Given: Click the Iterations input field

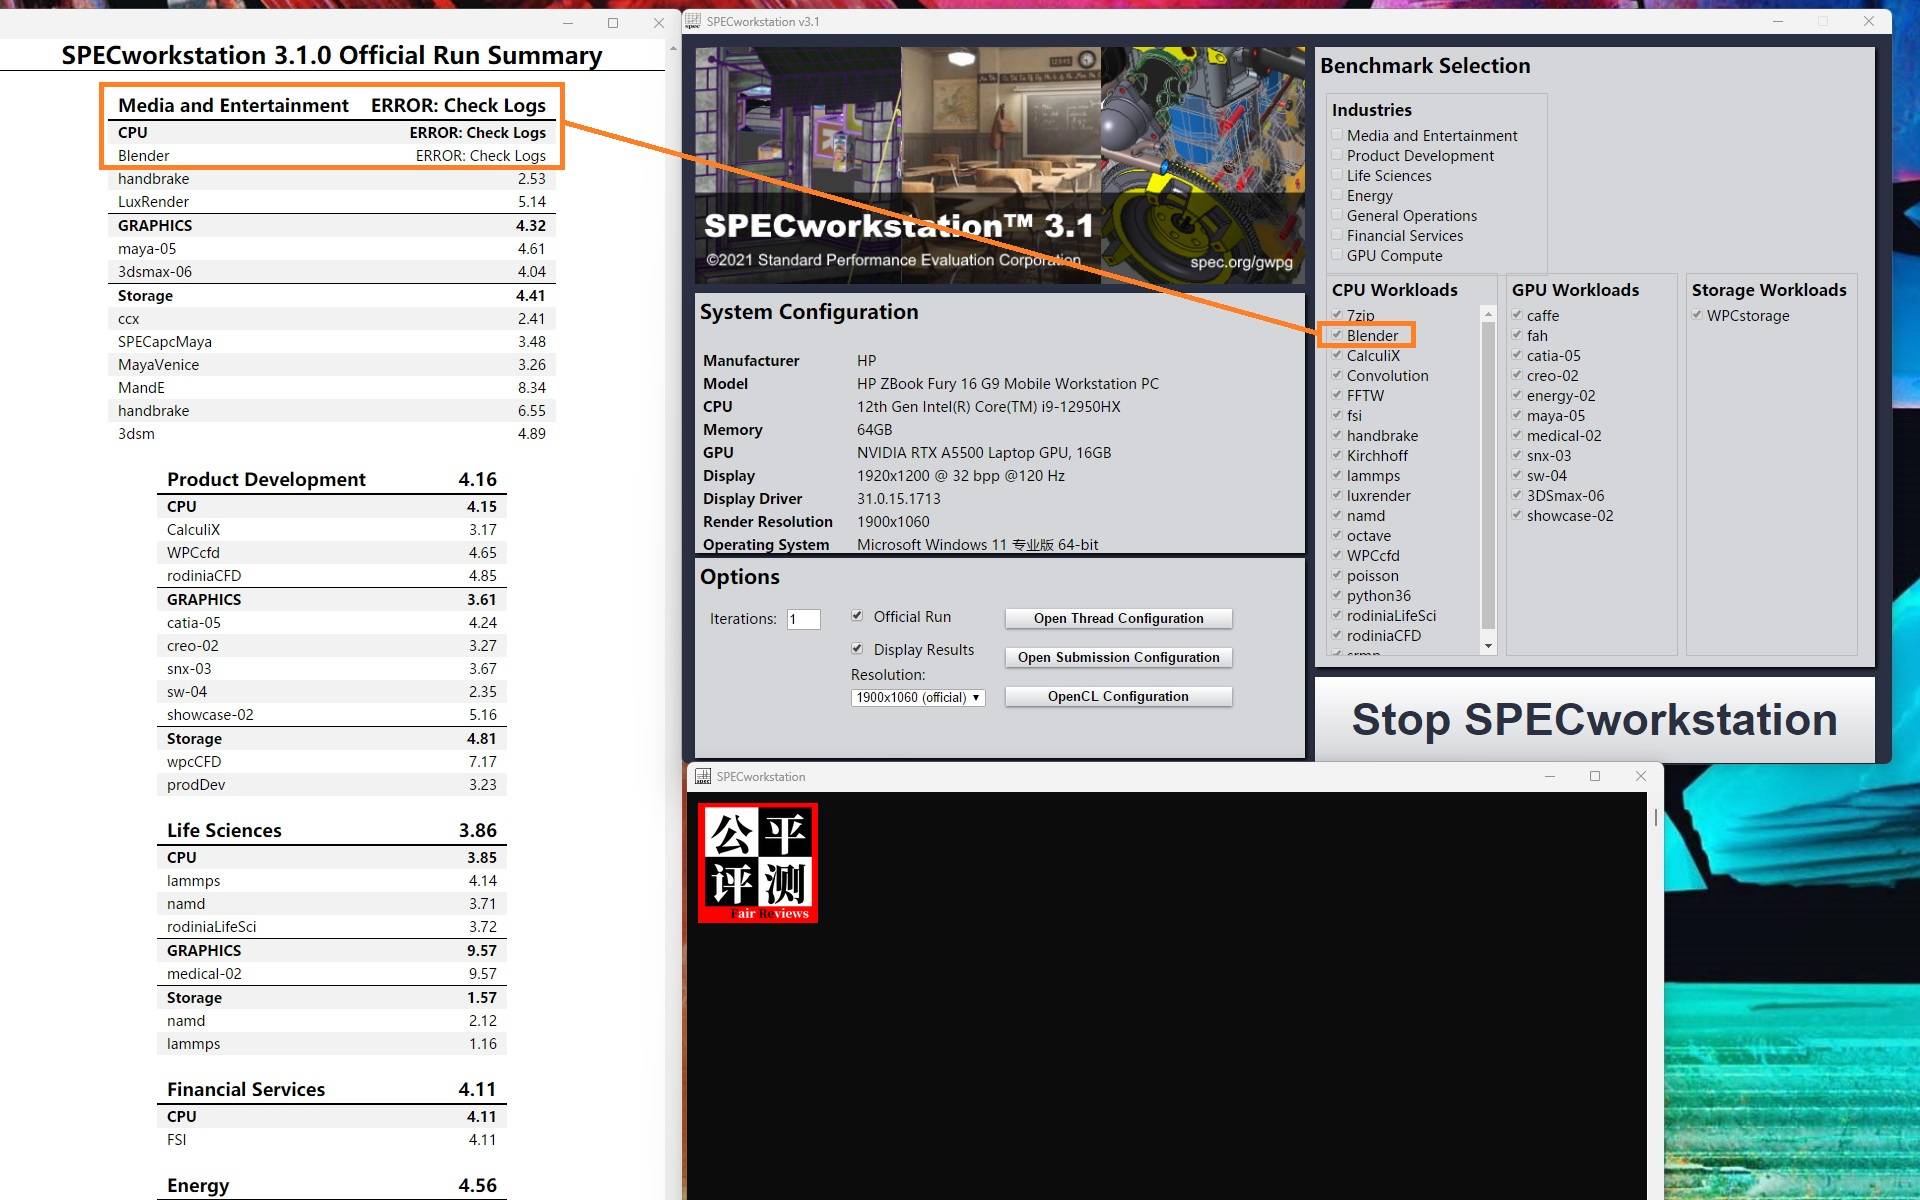Looking at the screenshot, I should point(803,619).
